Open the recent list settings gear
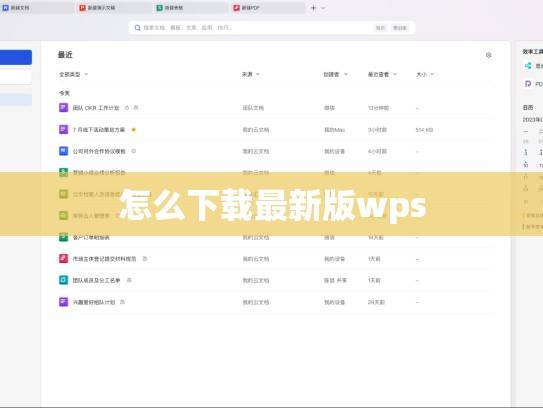Screen dimensions: 543x408 tap(489, 55)
